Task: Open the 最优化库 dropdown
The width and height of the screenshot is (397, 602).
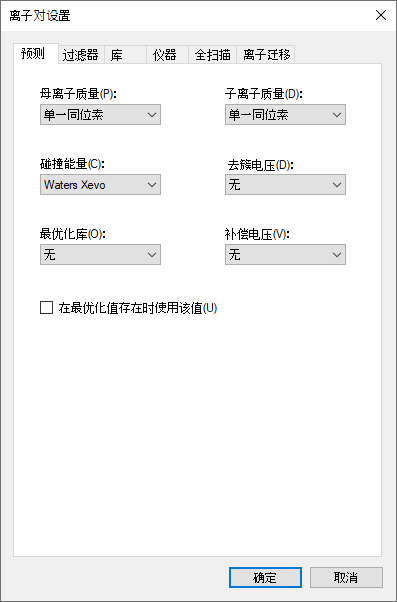Action: coord(100,255)
